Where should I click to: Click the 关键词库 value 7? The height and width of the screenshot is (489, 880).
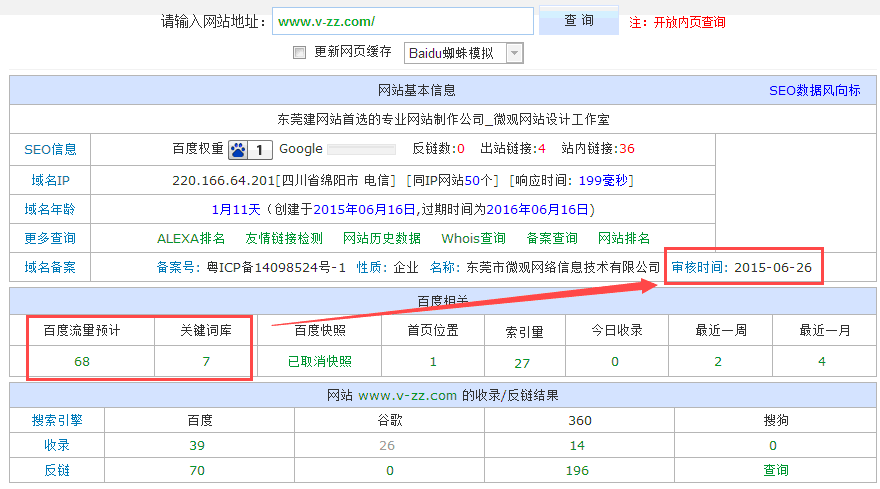coord(206,362)
